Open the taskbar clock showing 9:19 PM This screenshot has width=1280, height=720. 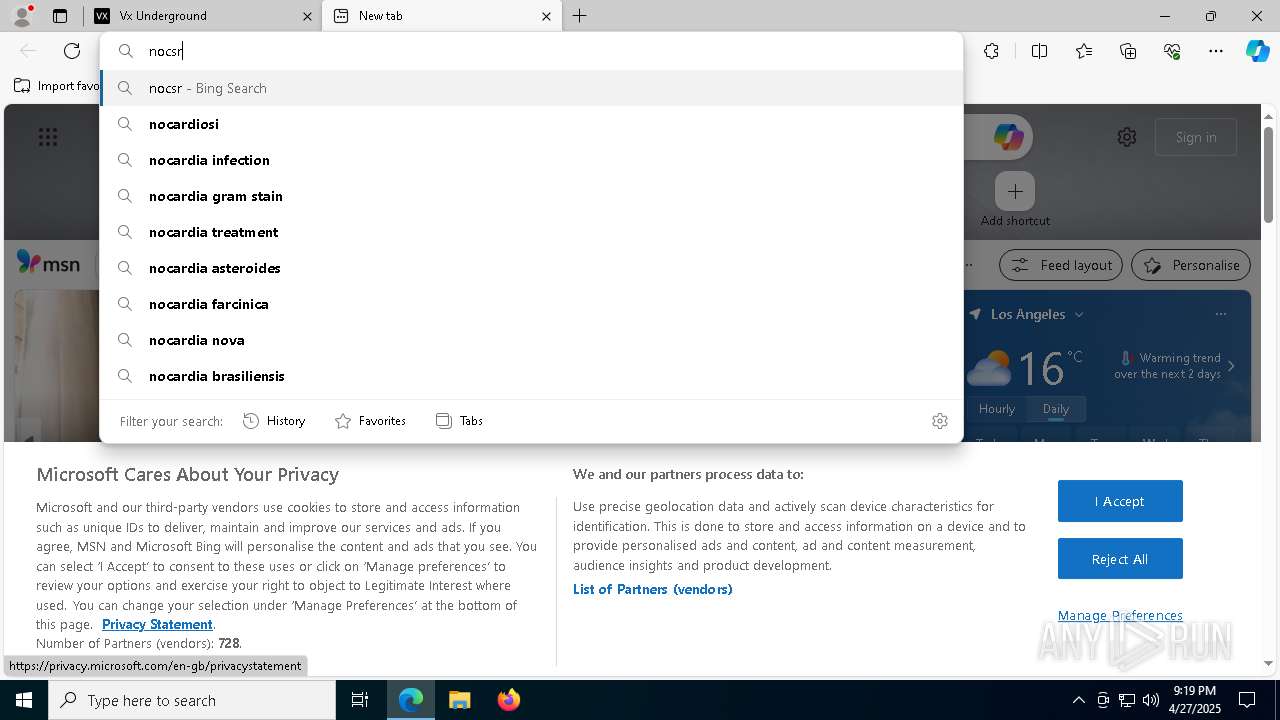(x=1194, y=700)
